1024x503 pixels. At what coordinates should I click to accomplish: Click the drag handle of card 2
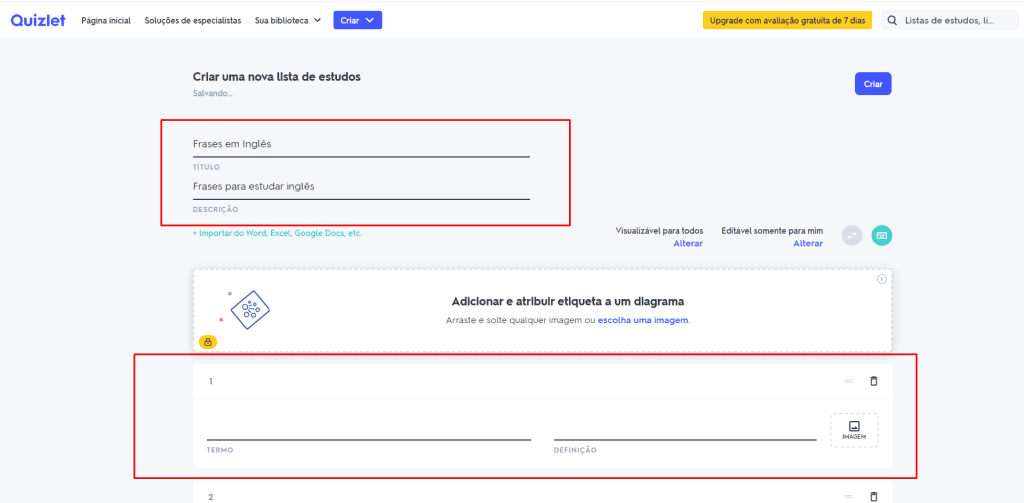[x=848, y=496]
